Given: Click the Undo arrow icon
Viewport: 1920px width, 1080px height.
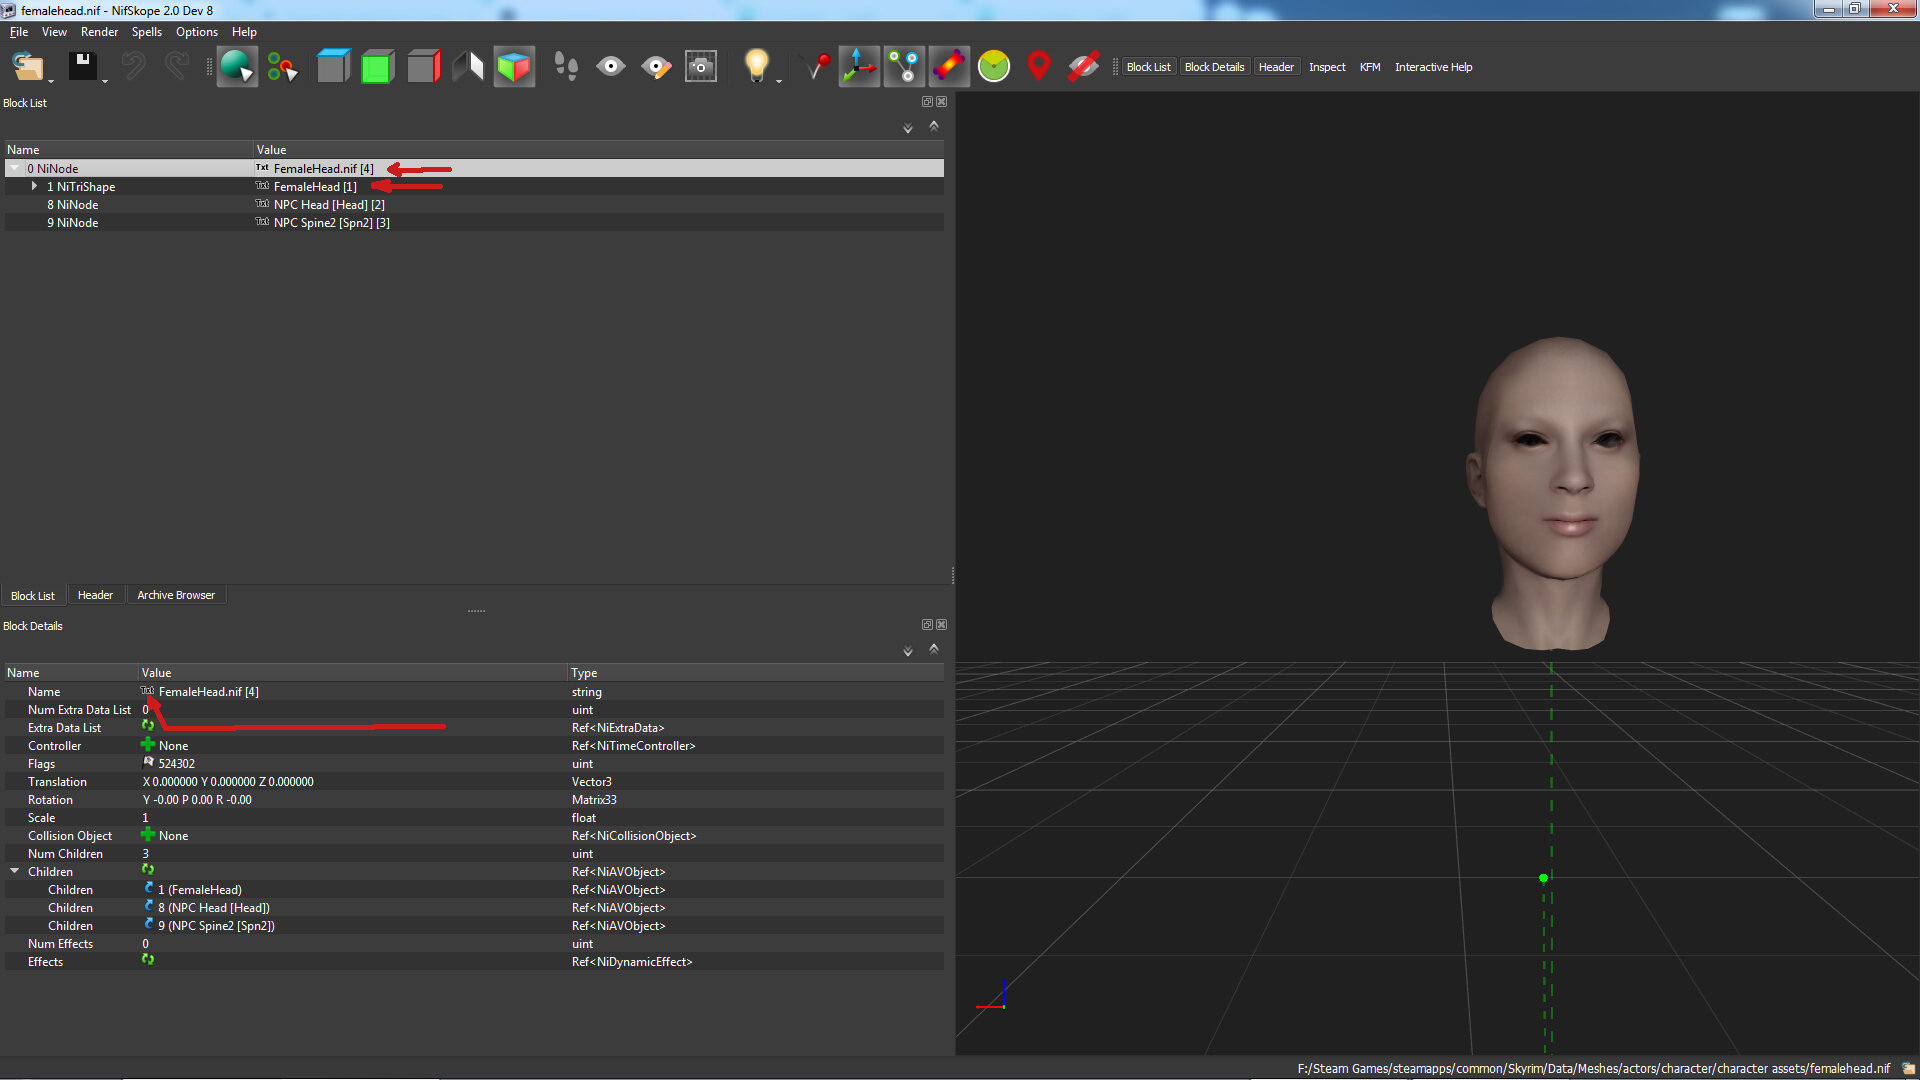Looking at the screenshot, I should [x=133, y=67].
